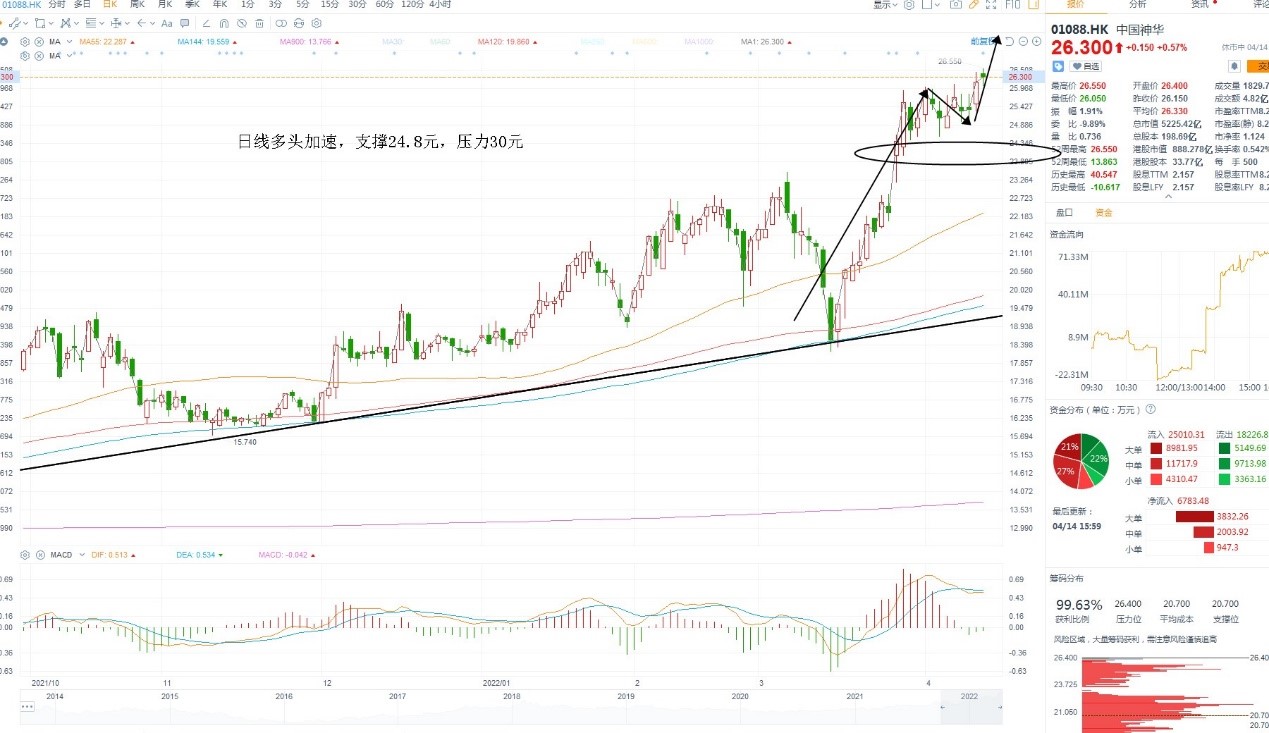Switch to the 盘口 order book tab
Viewport: 1269px width, 733px height.
pos(1064,212)
